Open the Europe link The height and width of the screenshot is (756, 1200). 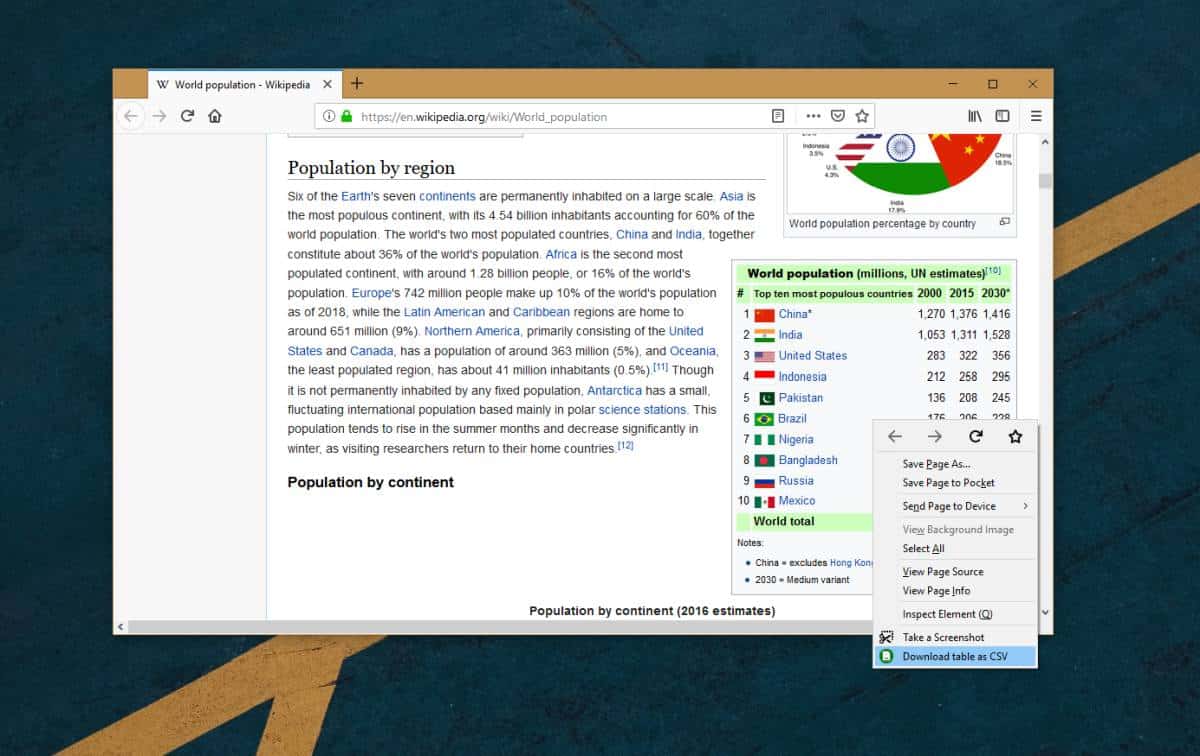[x=371, y=293]
